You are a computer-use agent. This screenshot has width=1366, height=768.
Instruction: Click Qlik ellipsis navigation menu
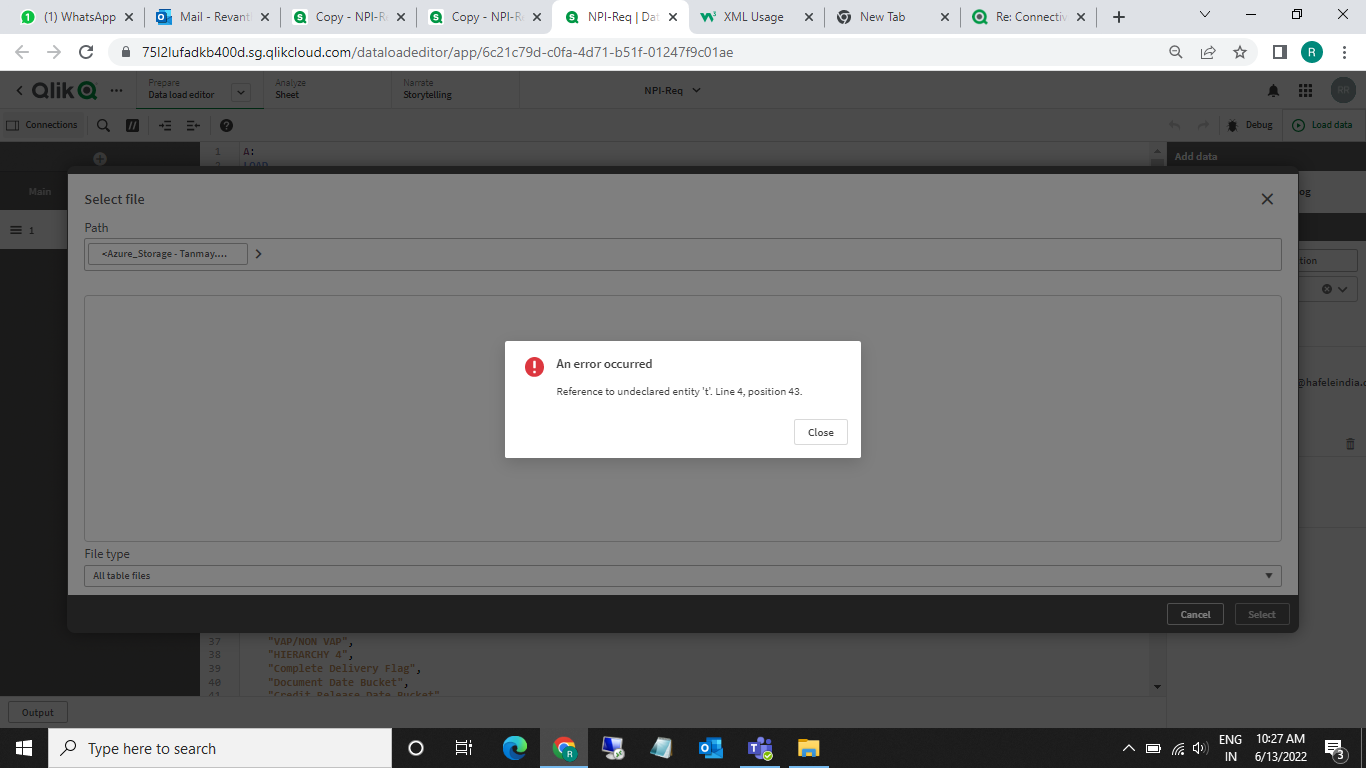(x=118, y=90)
